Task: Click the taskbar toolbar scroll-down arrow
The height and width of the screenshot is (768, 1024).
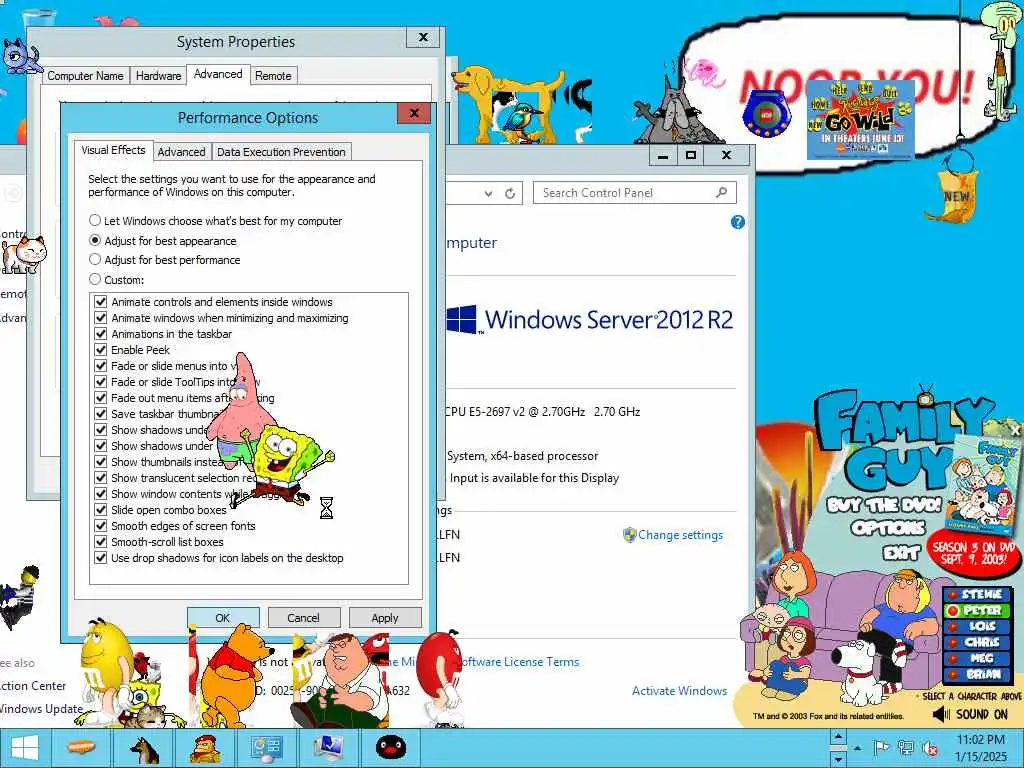Action: (838, 758)
